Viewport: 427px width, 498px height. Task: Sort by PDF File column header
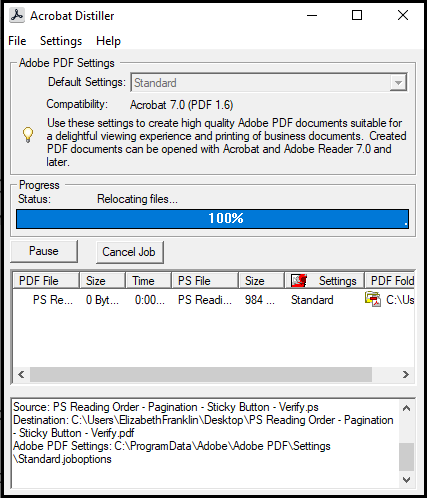[46, 281]
